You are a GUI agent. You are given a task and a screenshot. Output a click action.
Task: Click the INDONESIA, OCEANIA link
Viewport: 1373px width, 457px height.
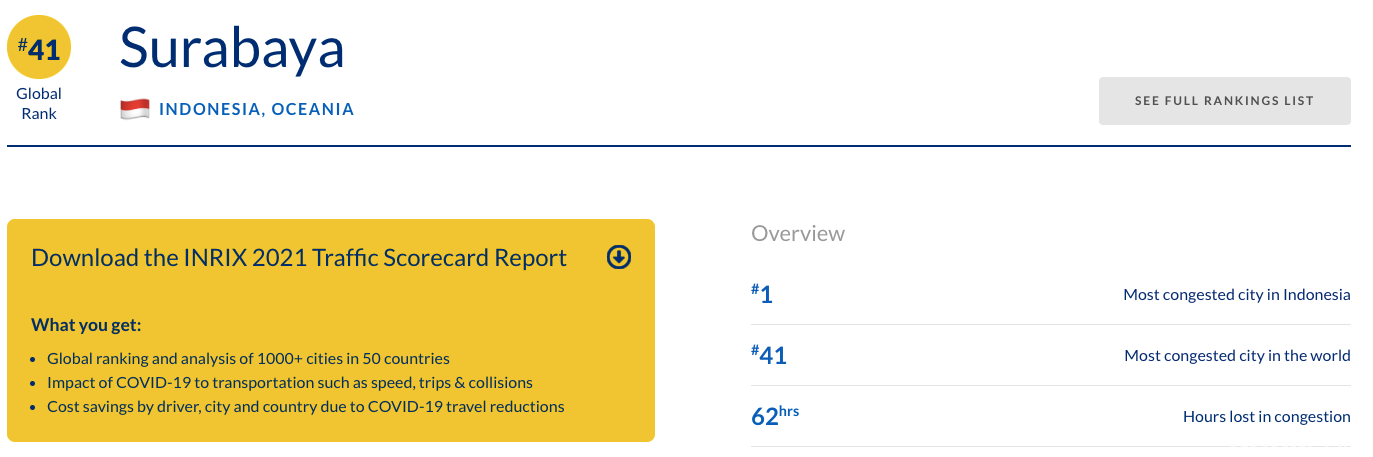coord(256,109)
